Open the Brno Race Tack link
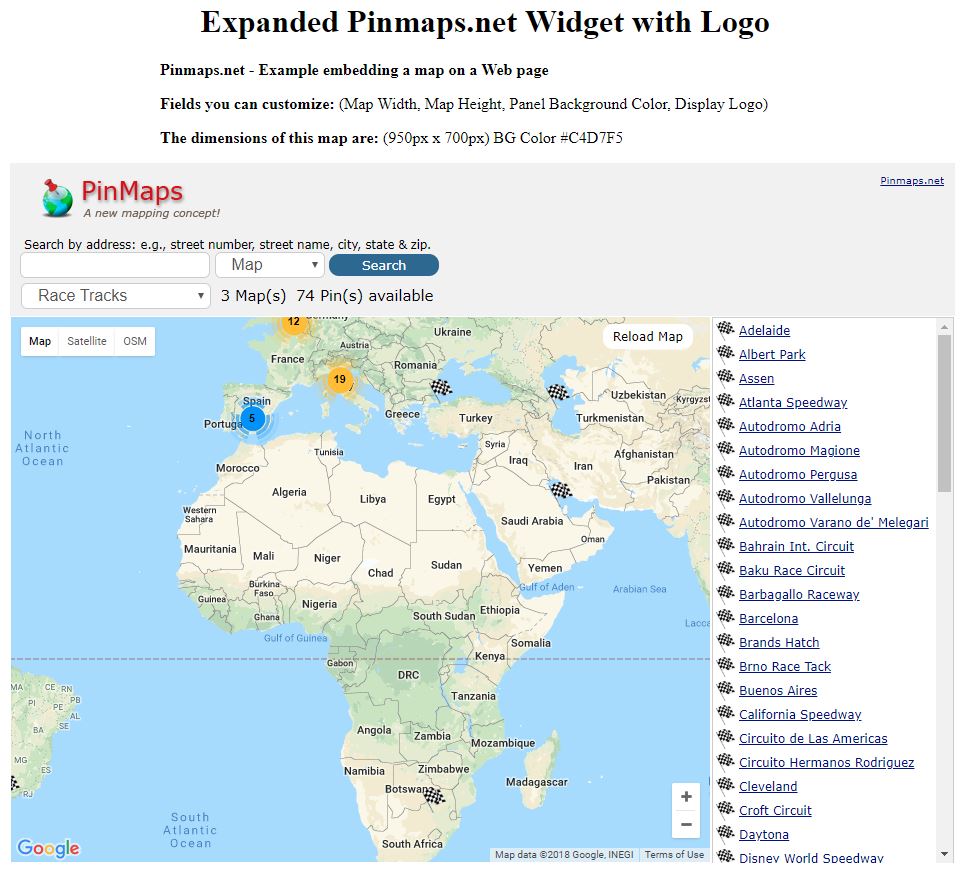This screenshot has width=965, height=870. coord(785,666)
